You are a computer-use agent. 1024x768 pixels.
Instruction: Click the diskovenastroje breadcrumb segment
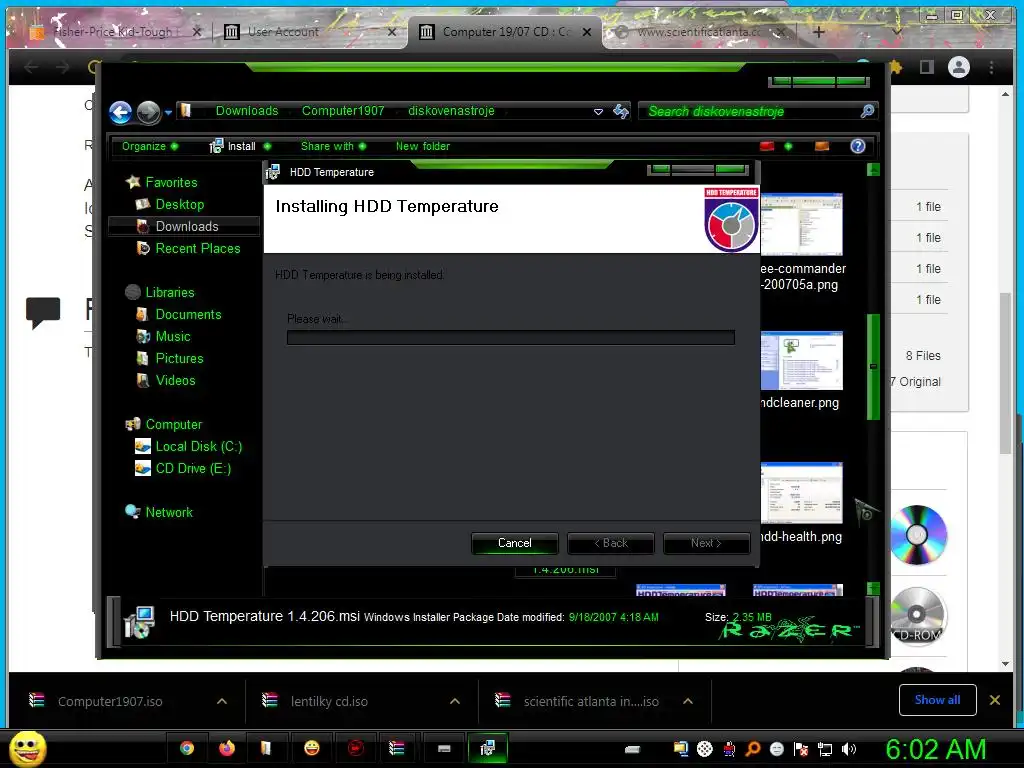coord(451,111)
